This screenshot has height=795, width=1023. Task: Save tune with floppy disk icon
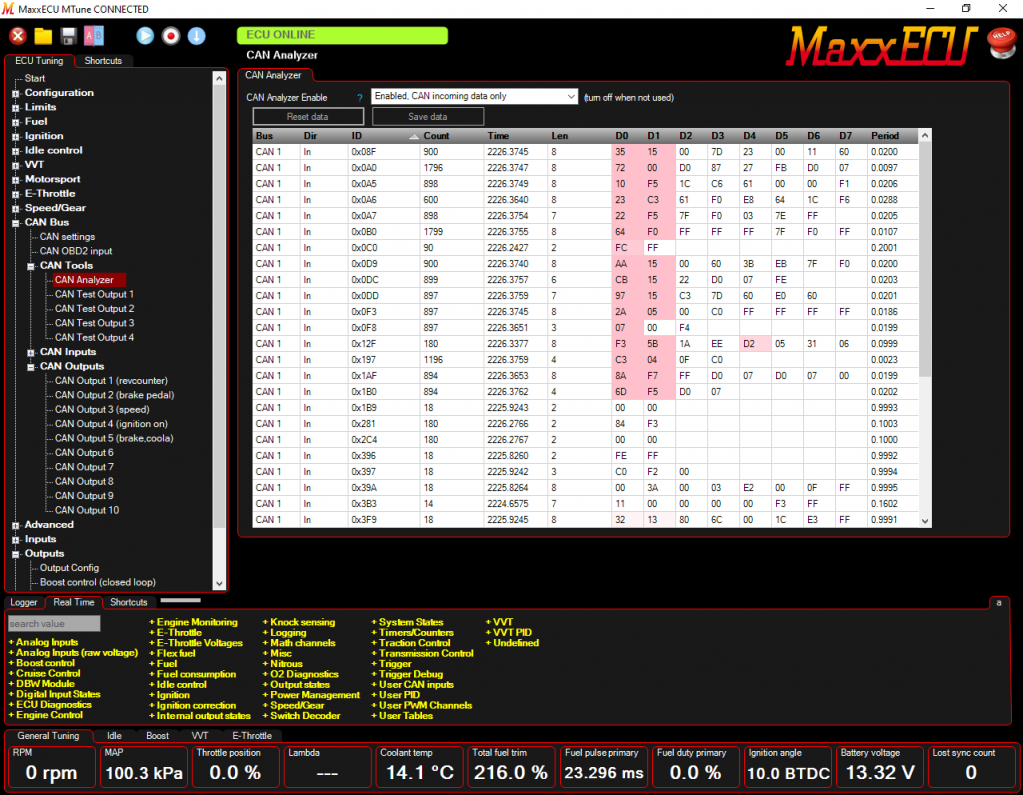[69, 36]
